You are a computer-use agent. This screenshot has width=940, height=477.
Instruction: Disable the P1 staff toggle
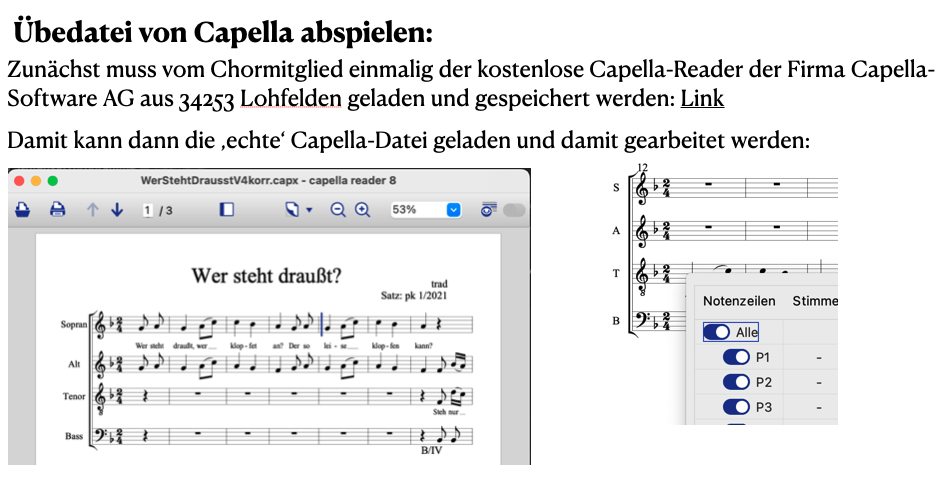[x=735, y=357]
